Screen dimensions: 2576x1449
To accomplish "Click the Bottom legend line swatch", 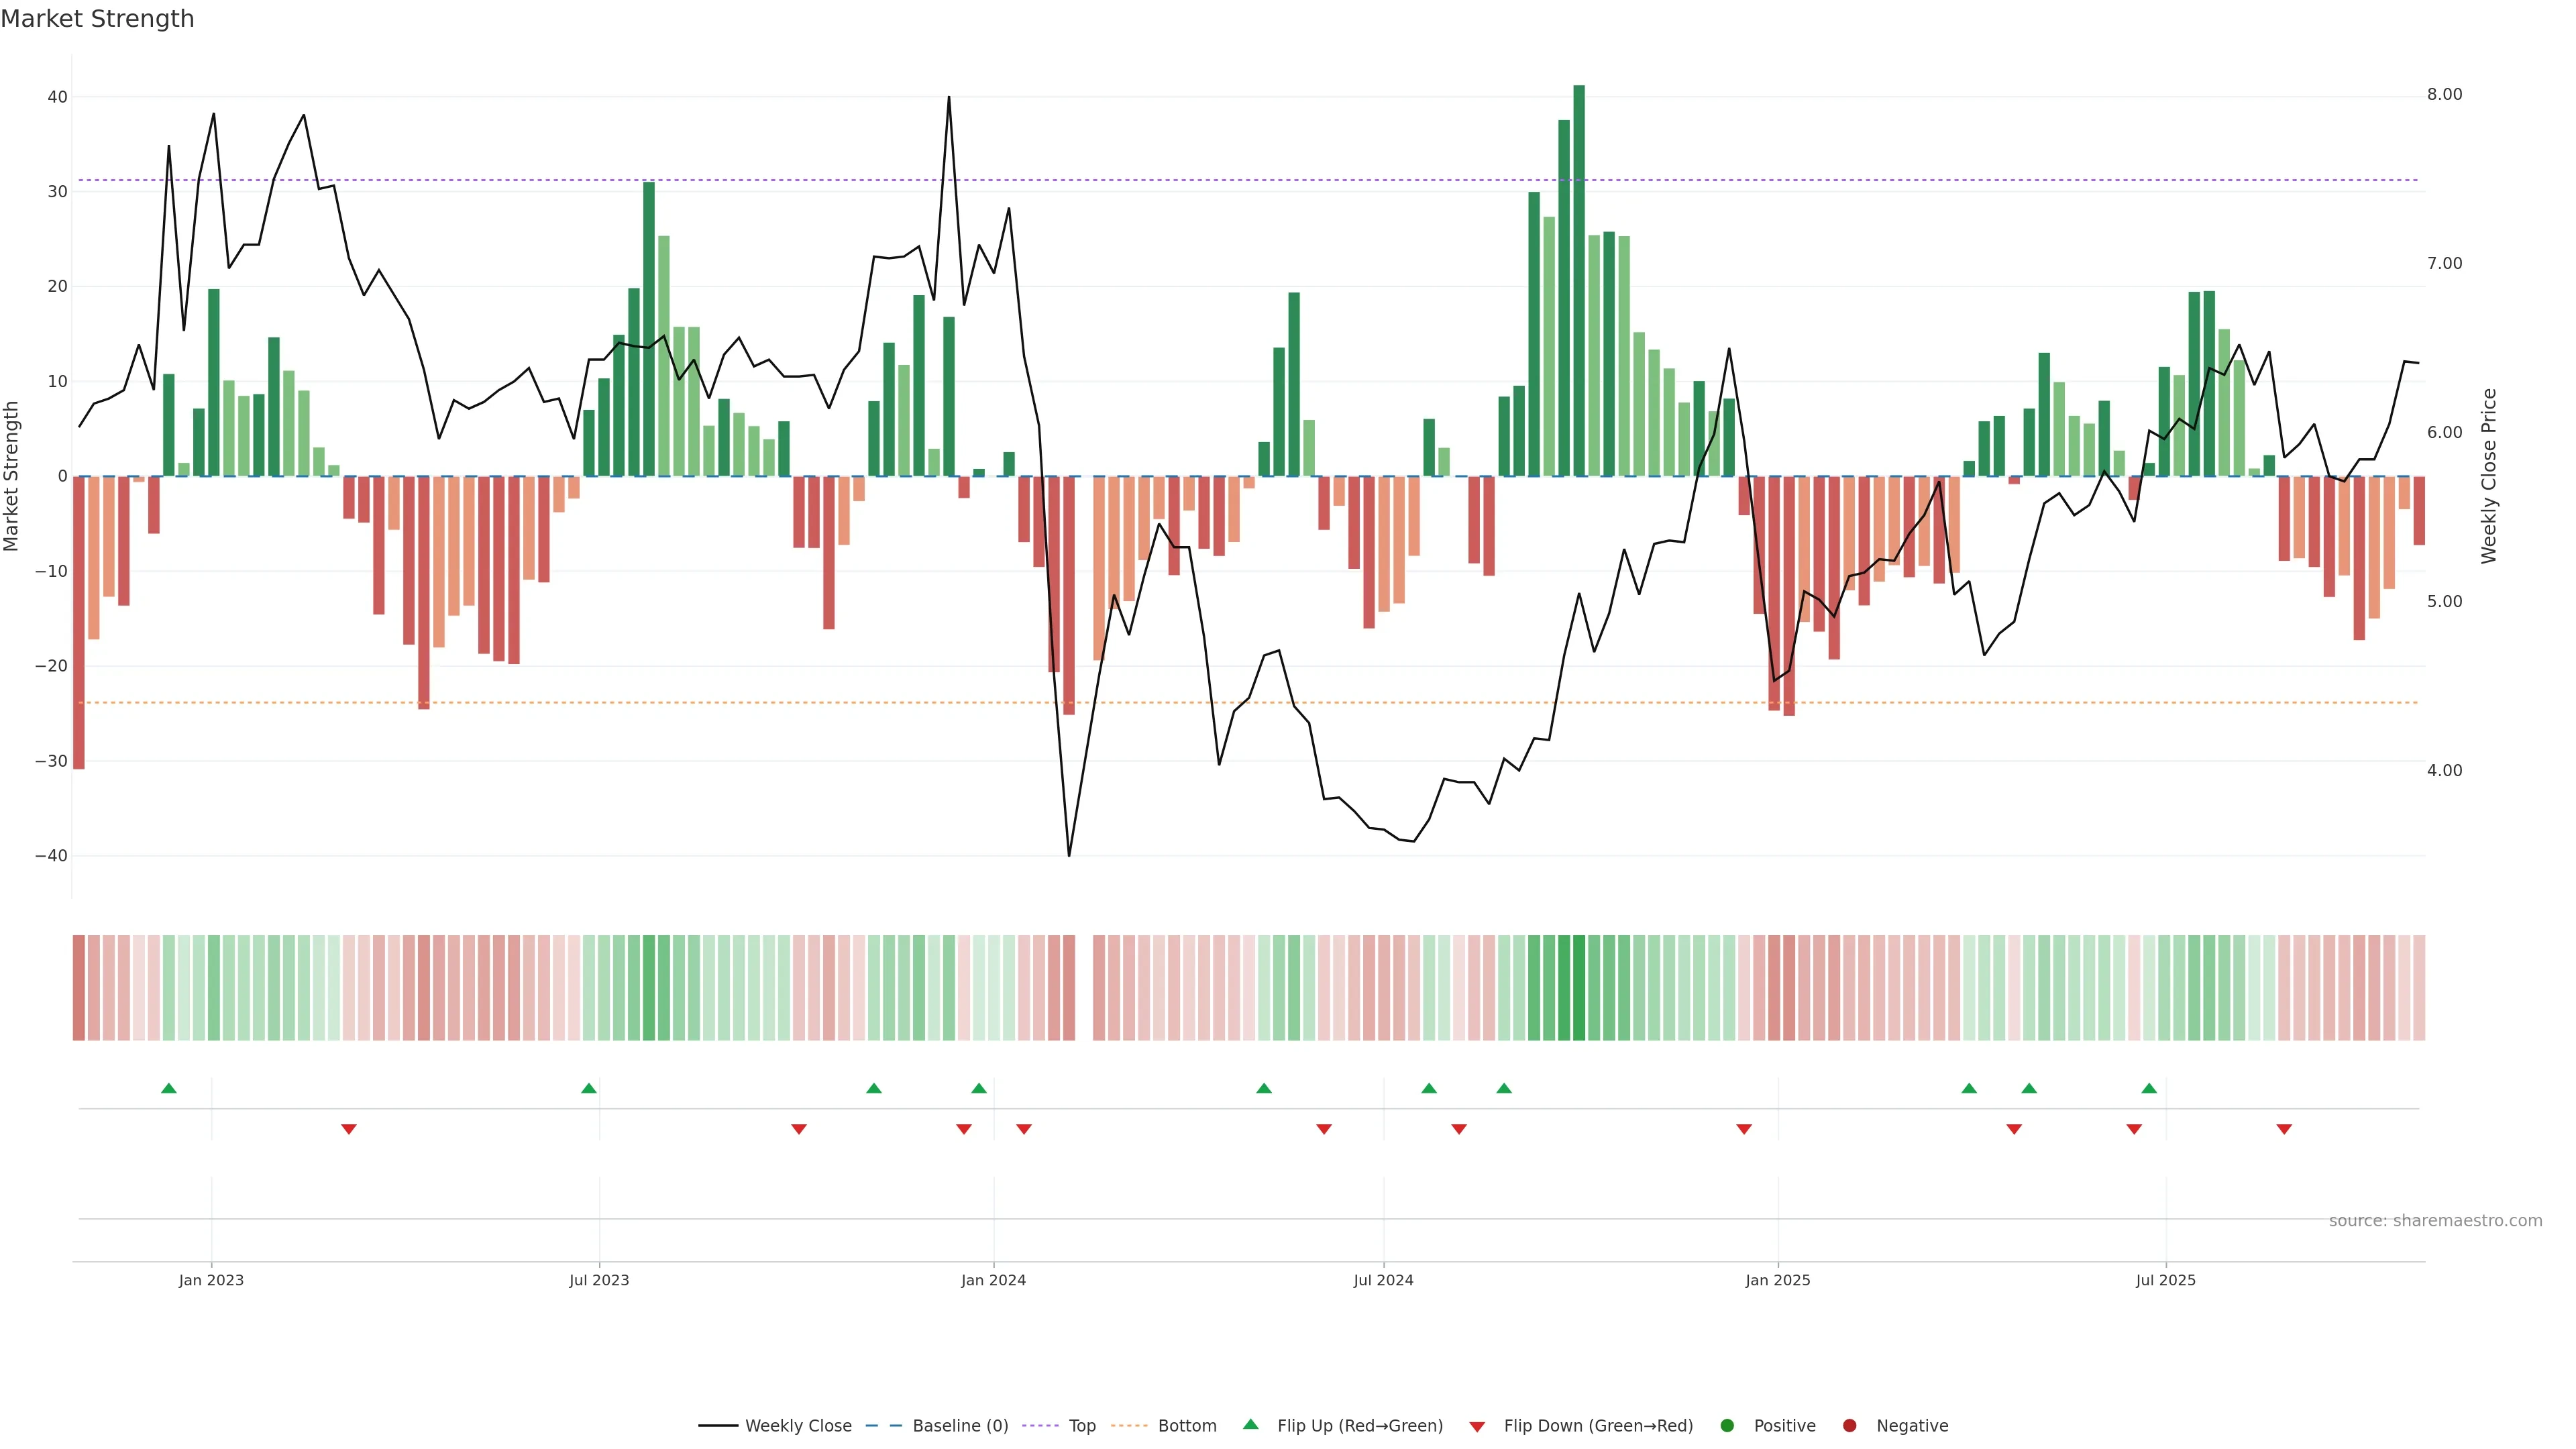I will (1129, 1425).
